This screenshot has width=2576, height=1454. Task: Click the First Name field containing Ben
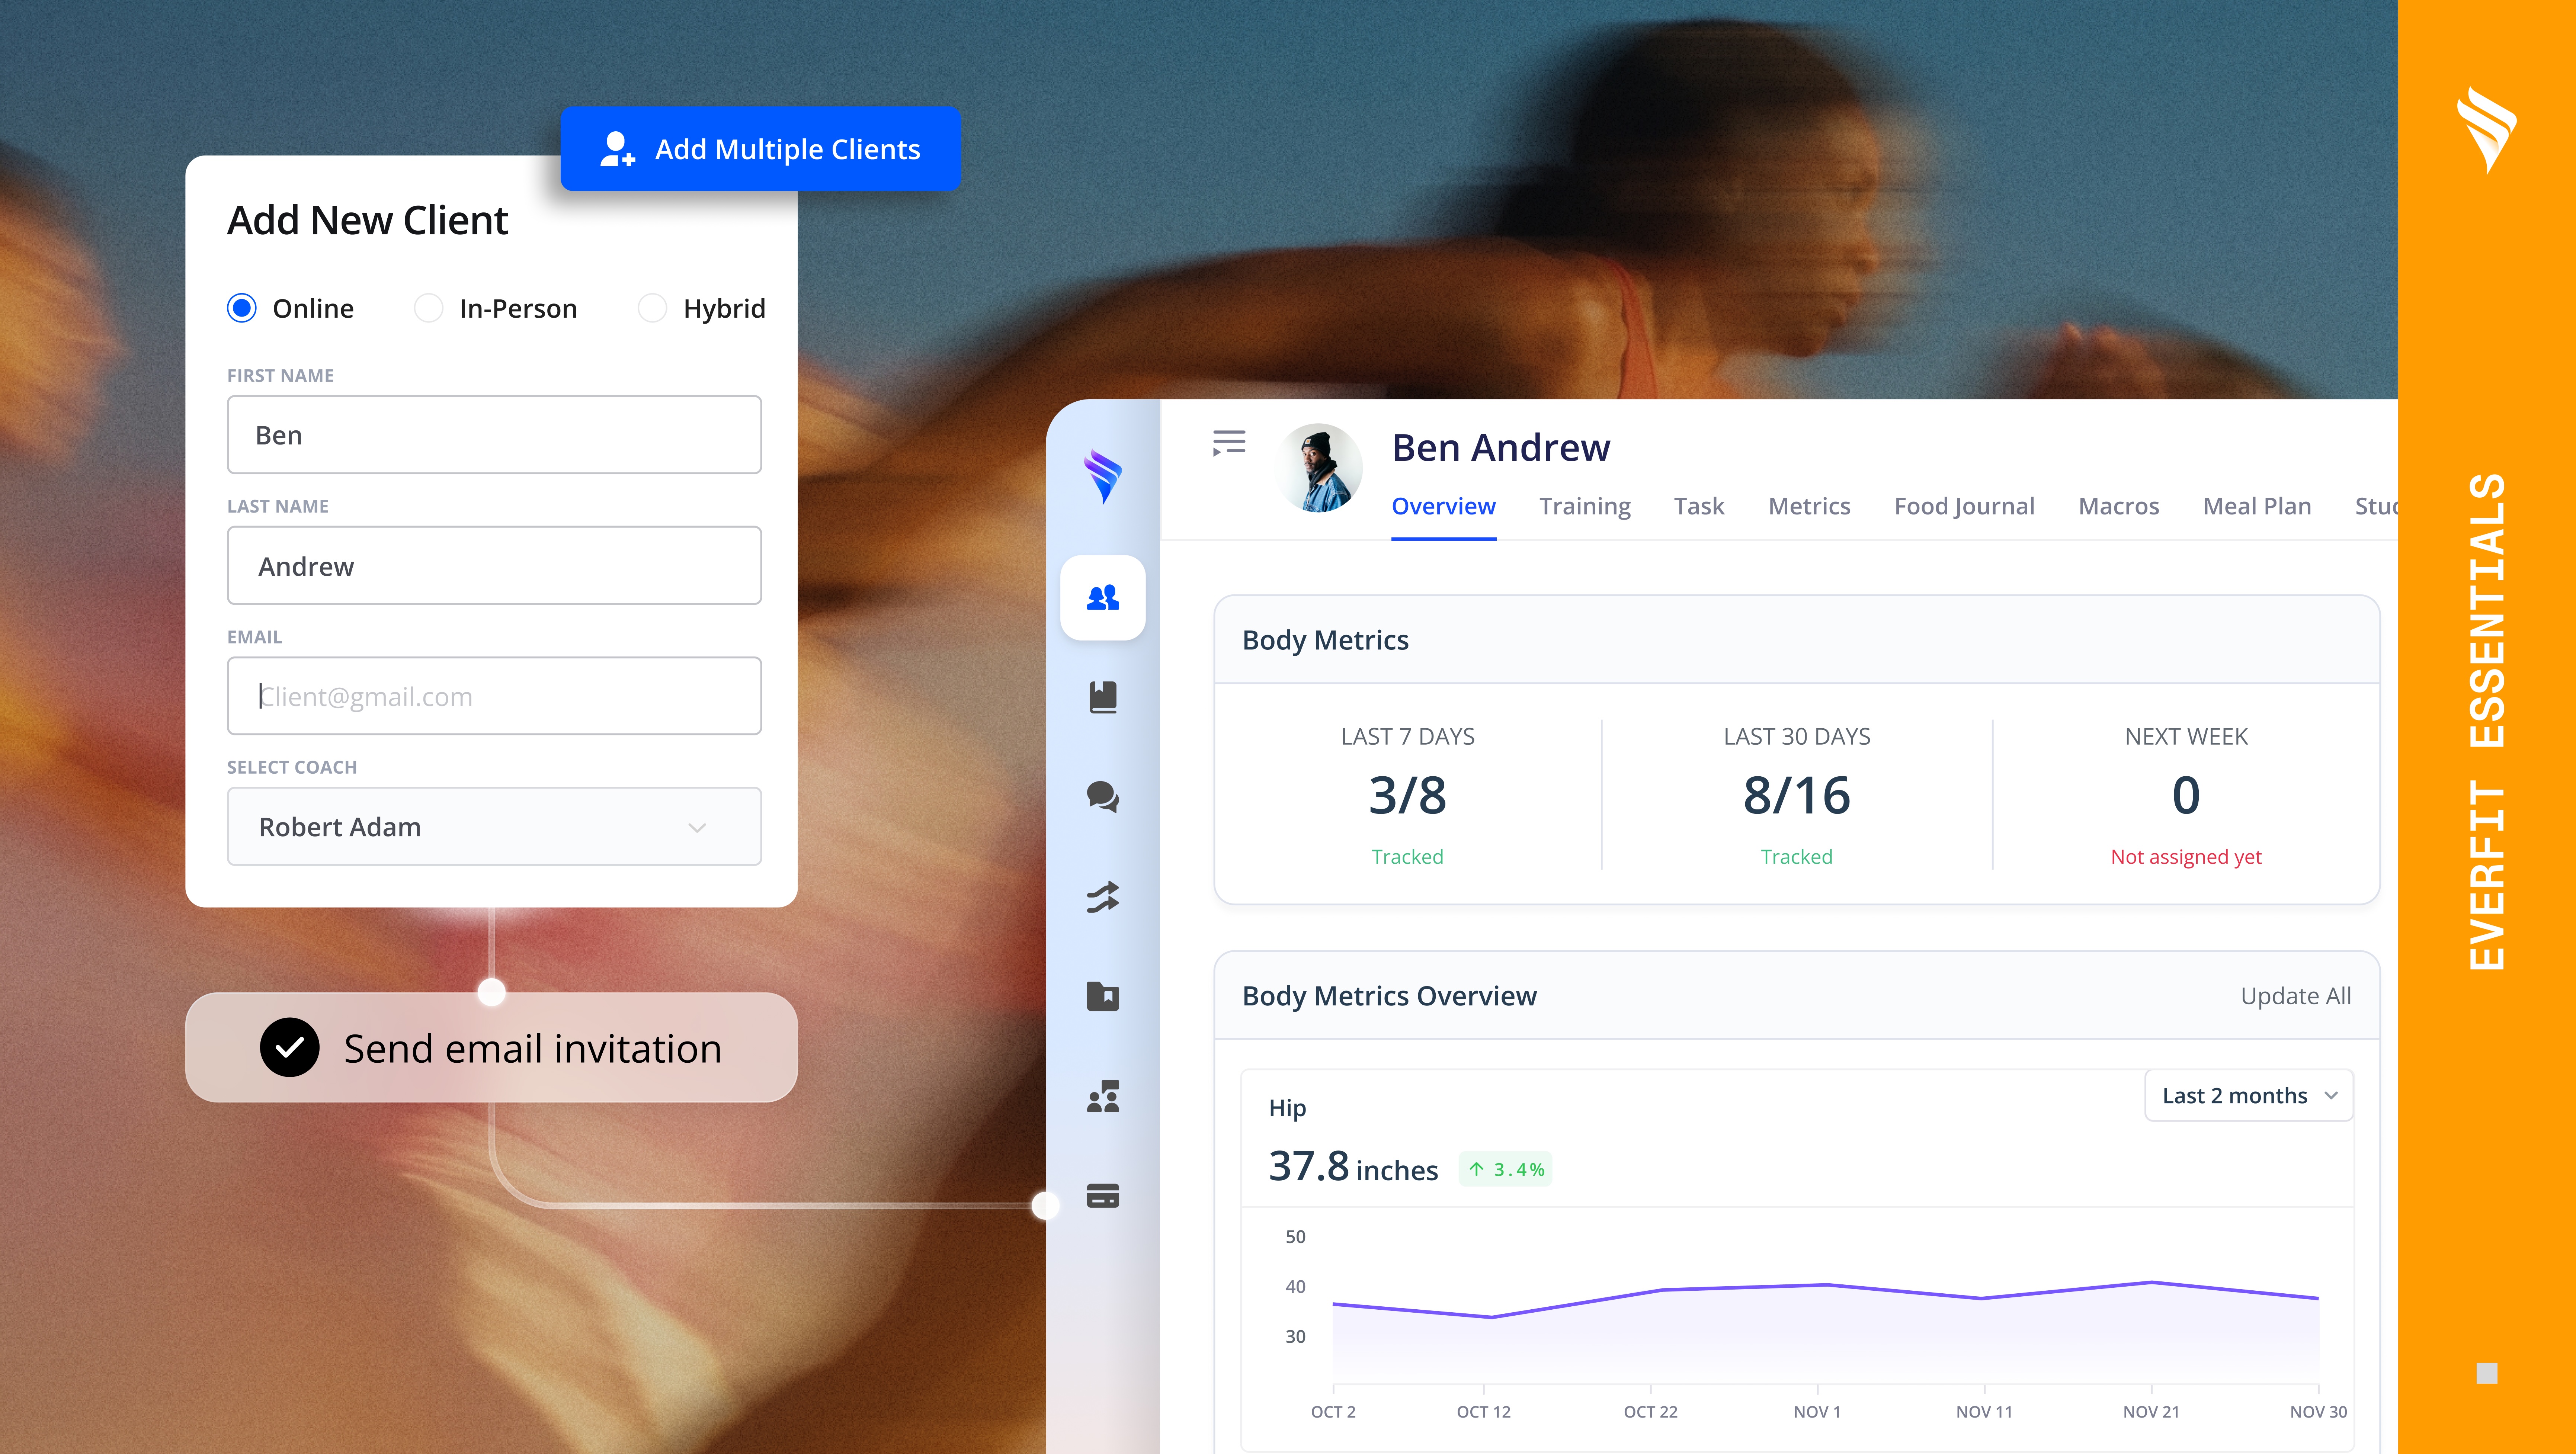[x=494, y=435]
